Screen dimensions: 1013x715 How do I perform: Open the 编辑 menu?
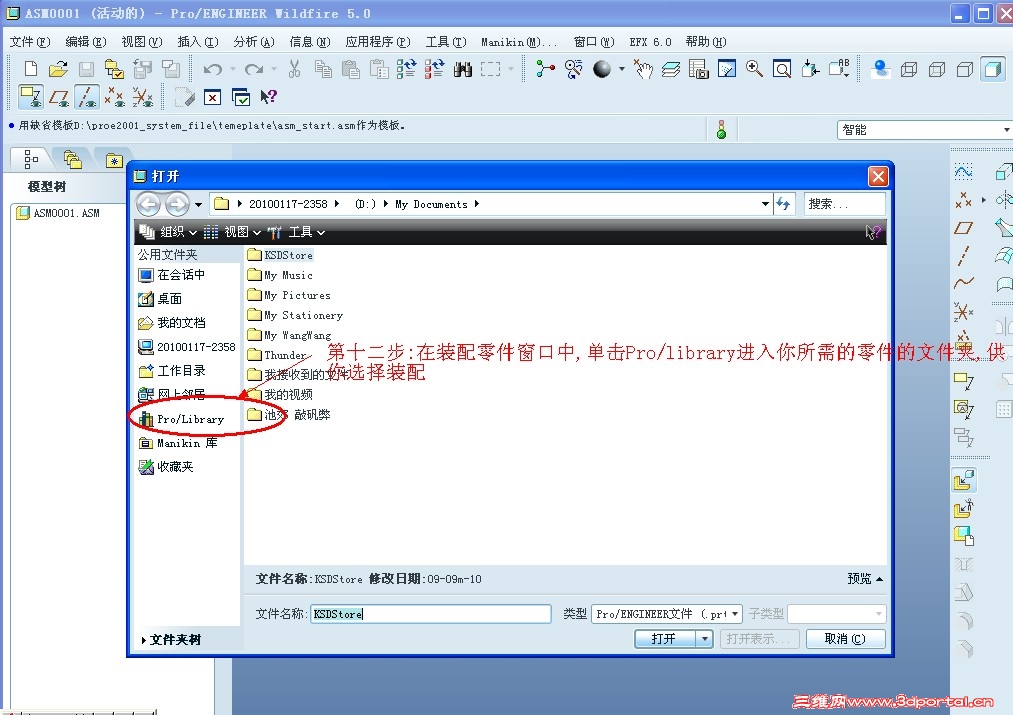pos(86,42)
